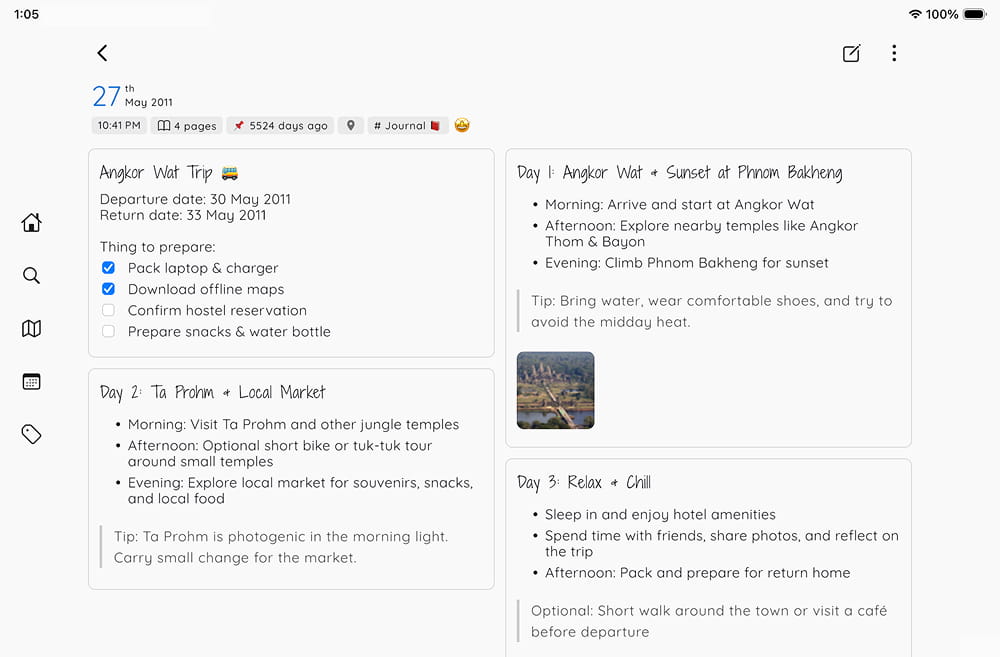Open the Calendar icon in sidebar
The height and width of the screenshot is (657, 1000).
pos(31,381)
